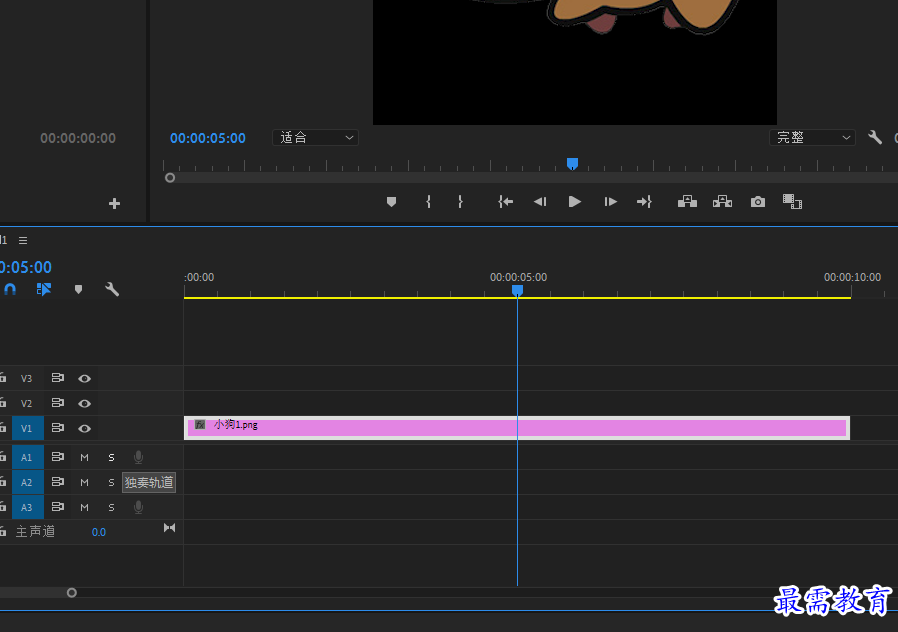
Task: Mute the A1 track
Action: point(84,457)
